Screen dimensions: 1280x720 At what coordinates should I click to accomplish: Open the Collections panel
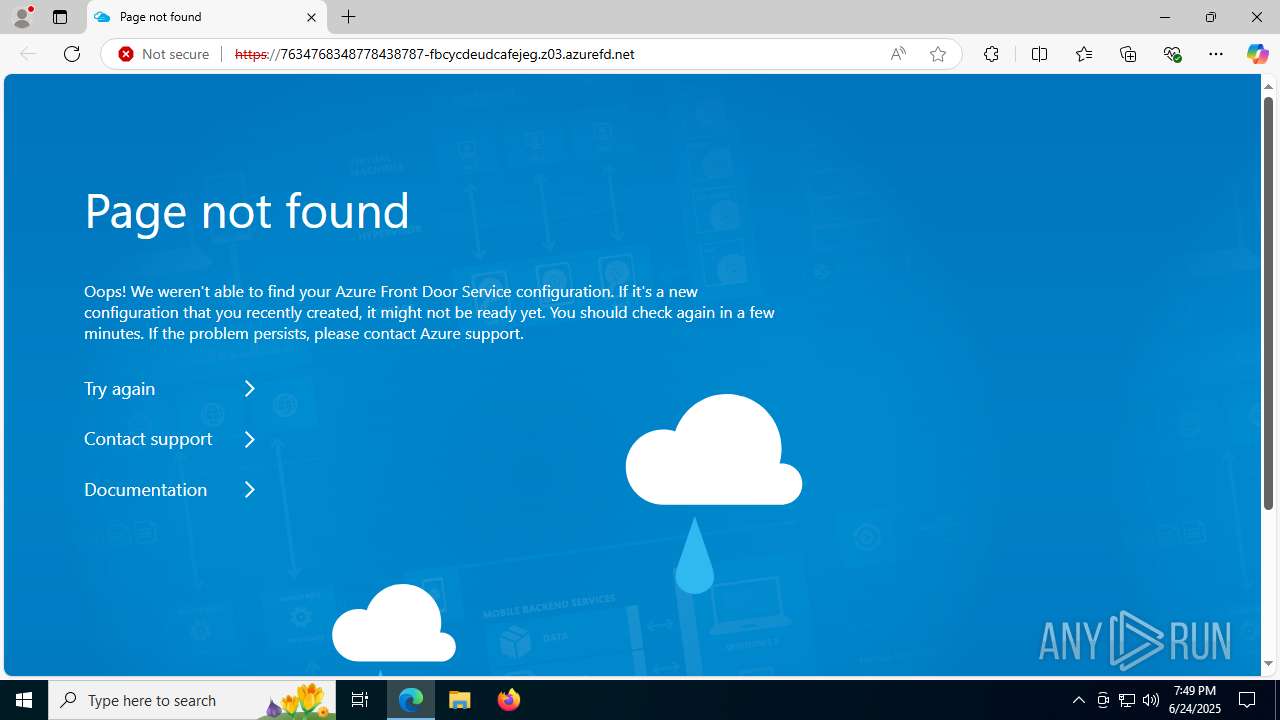pos(1128,54)
